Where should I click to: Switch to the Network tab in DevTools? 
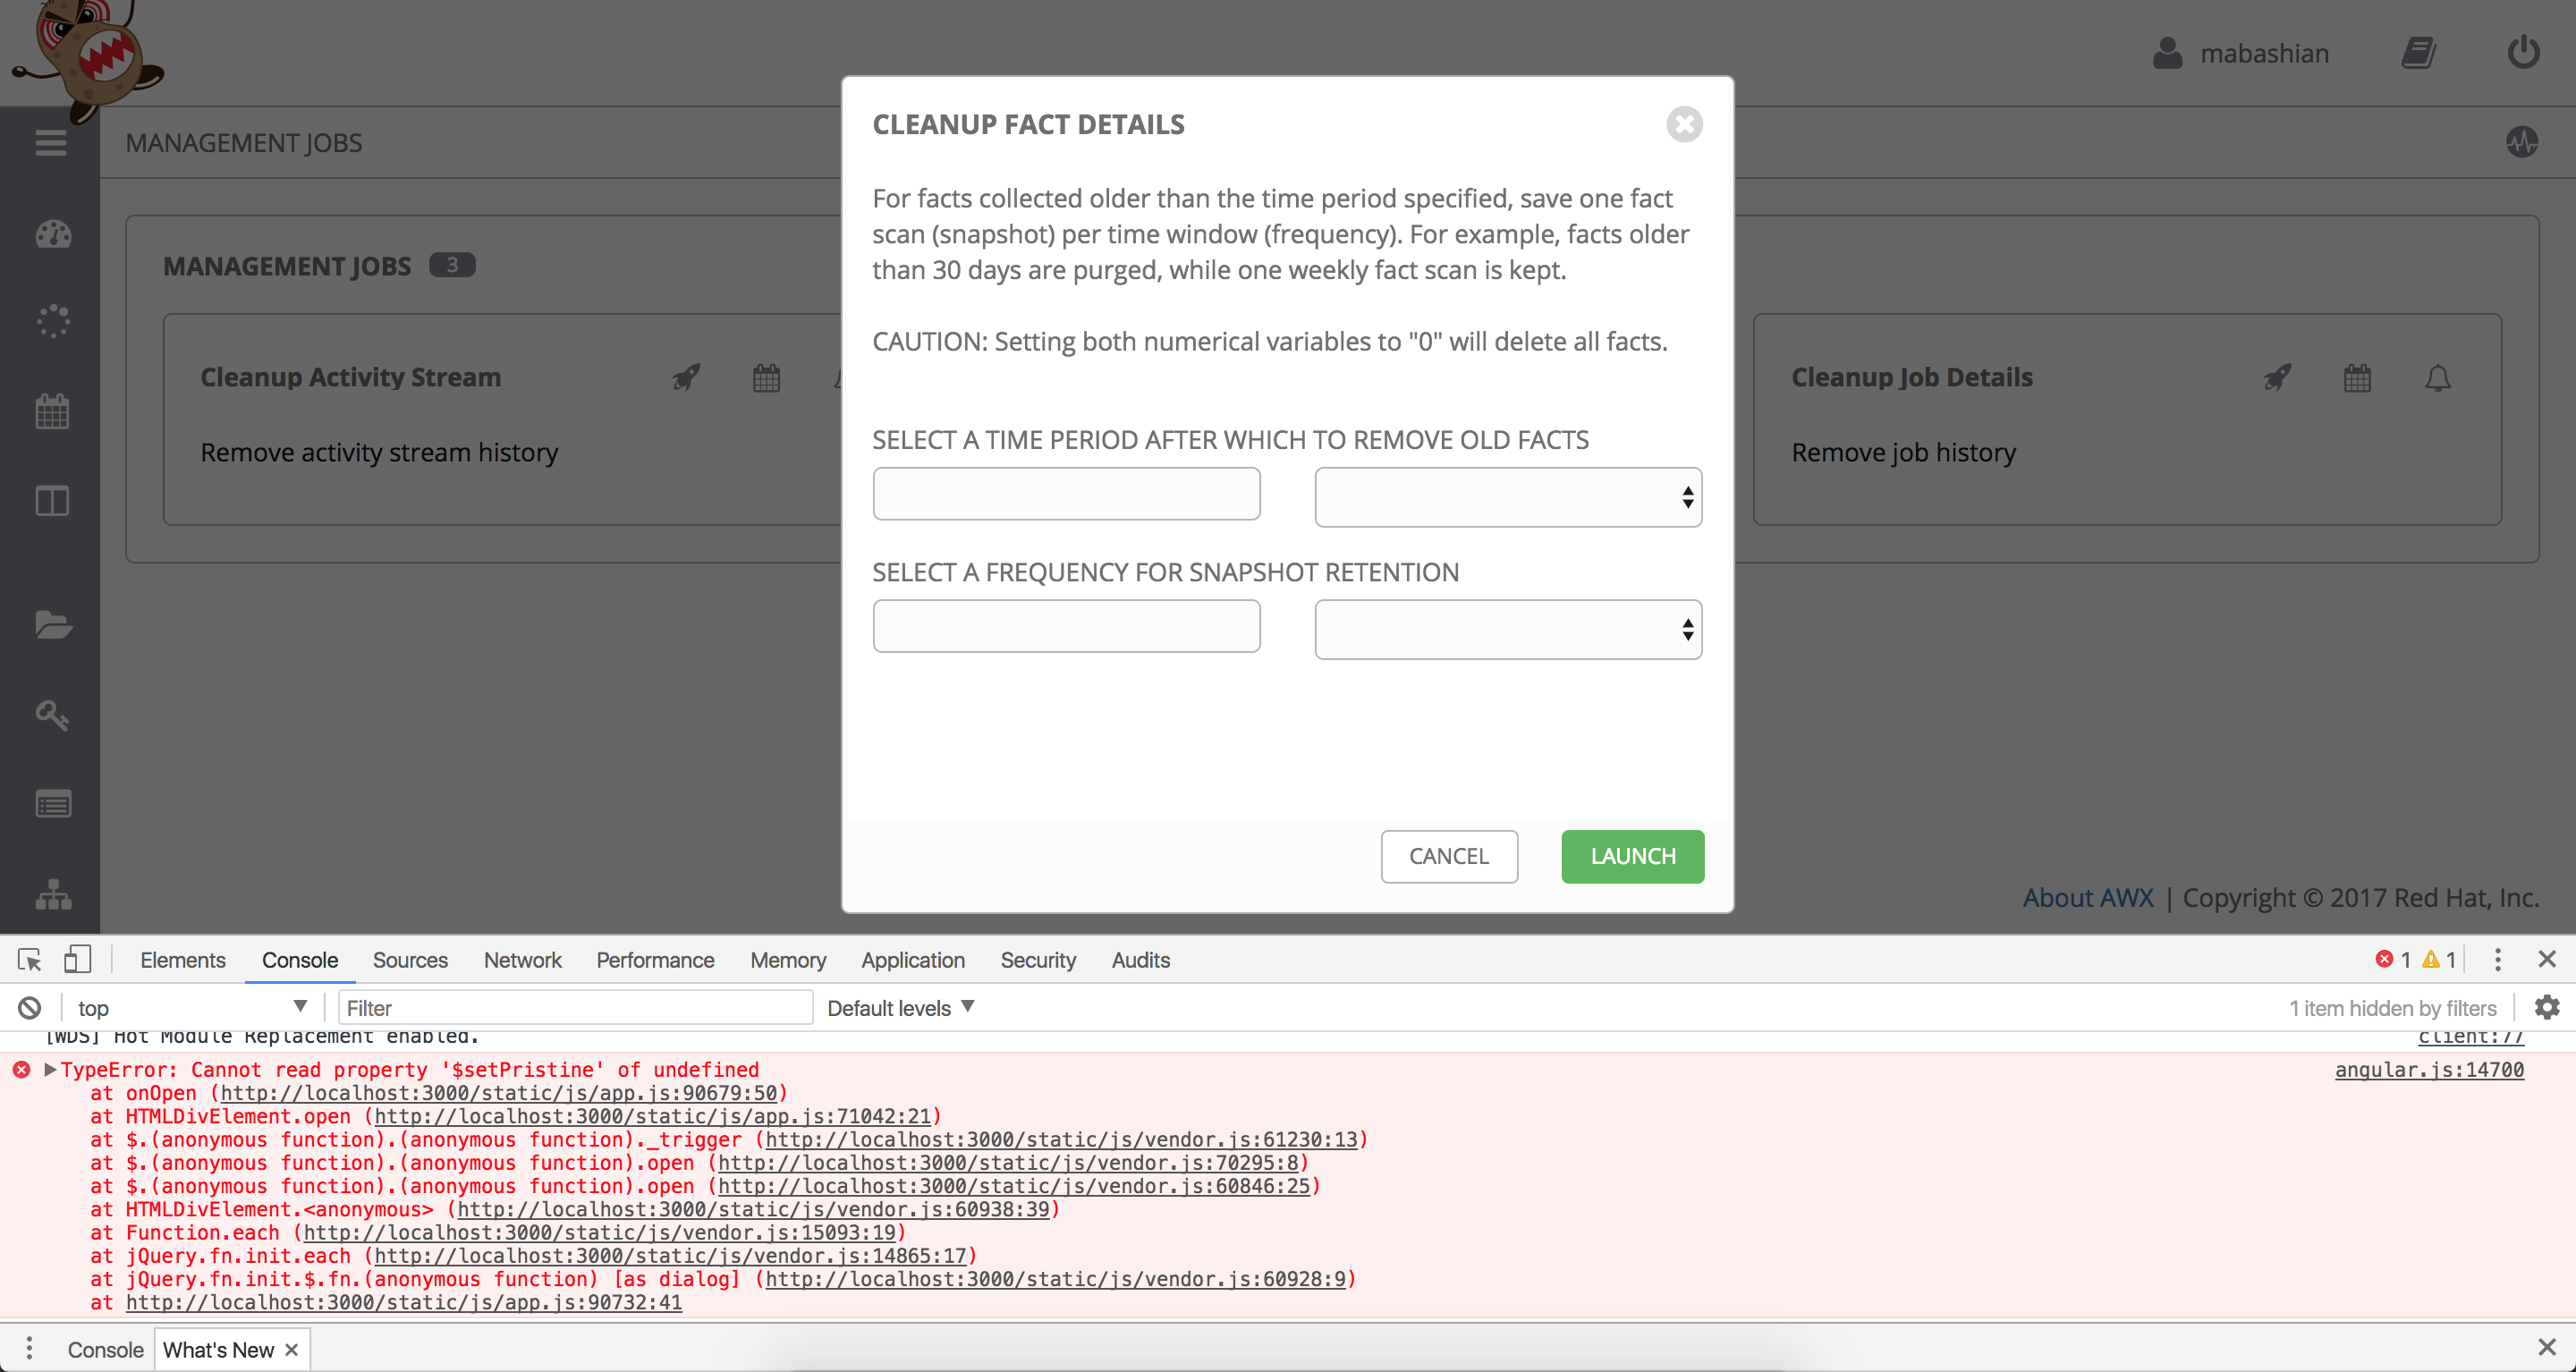(x=522, y=960)
